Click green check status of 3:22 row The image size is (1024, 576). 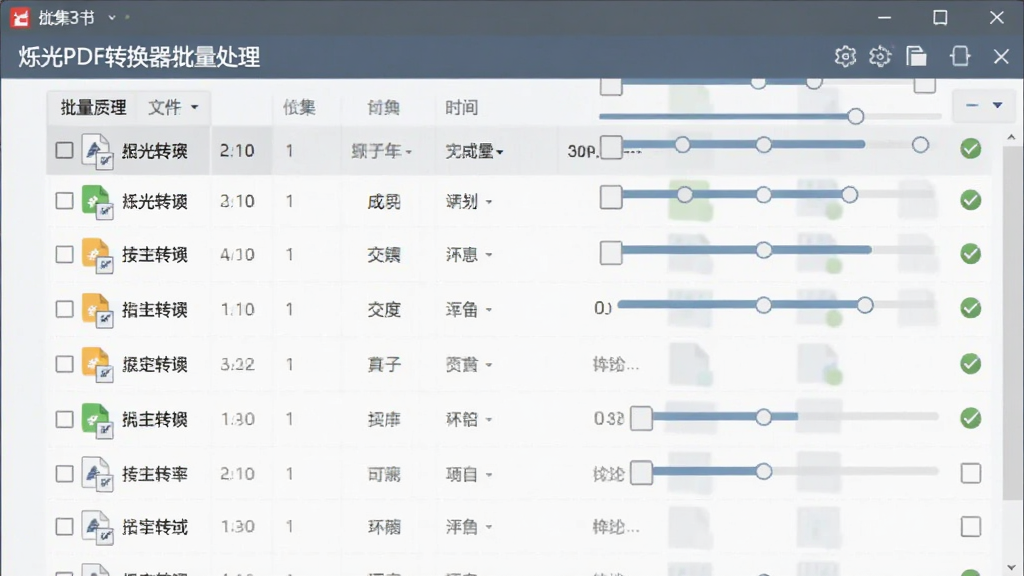(970, 364)
